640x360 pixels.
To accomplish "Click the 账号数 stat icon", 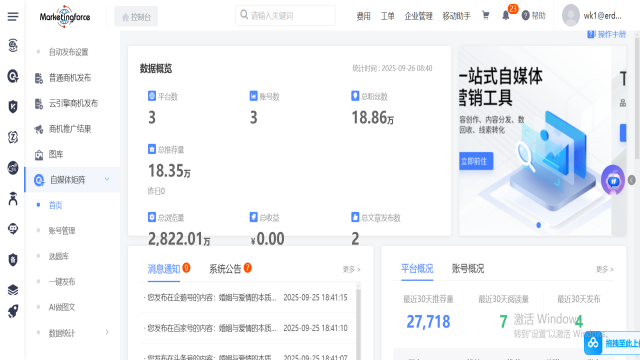I will point(253,96).
